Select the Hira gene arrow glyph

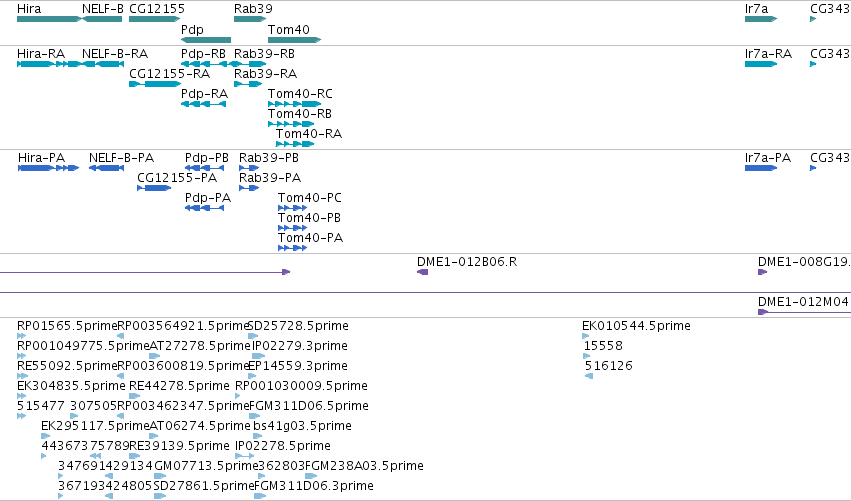(49, 19)
